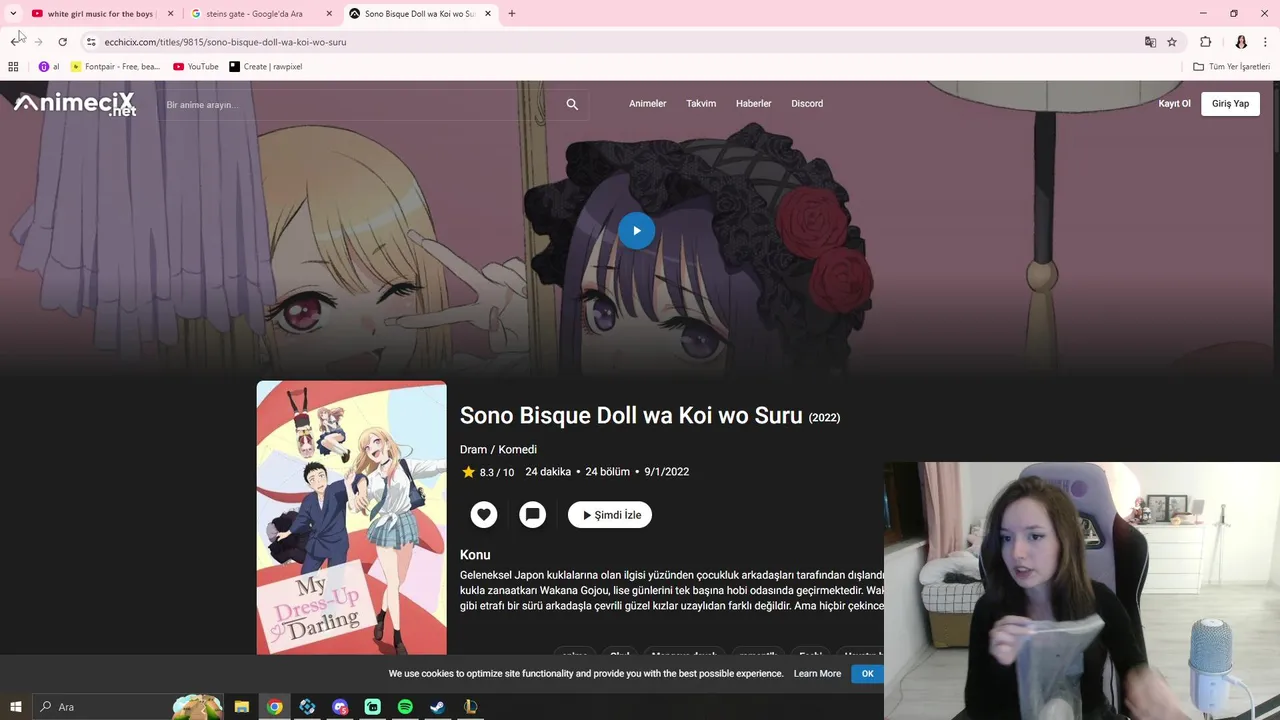Click the Konu heading
The width and height of the screenshot is (1280, 720).
point(475,555)
